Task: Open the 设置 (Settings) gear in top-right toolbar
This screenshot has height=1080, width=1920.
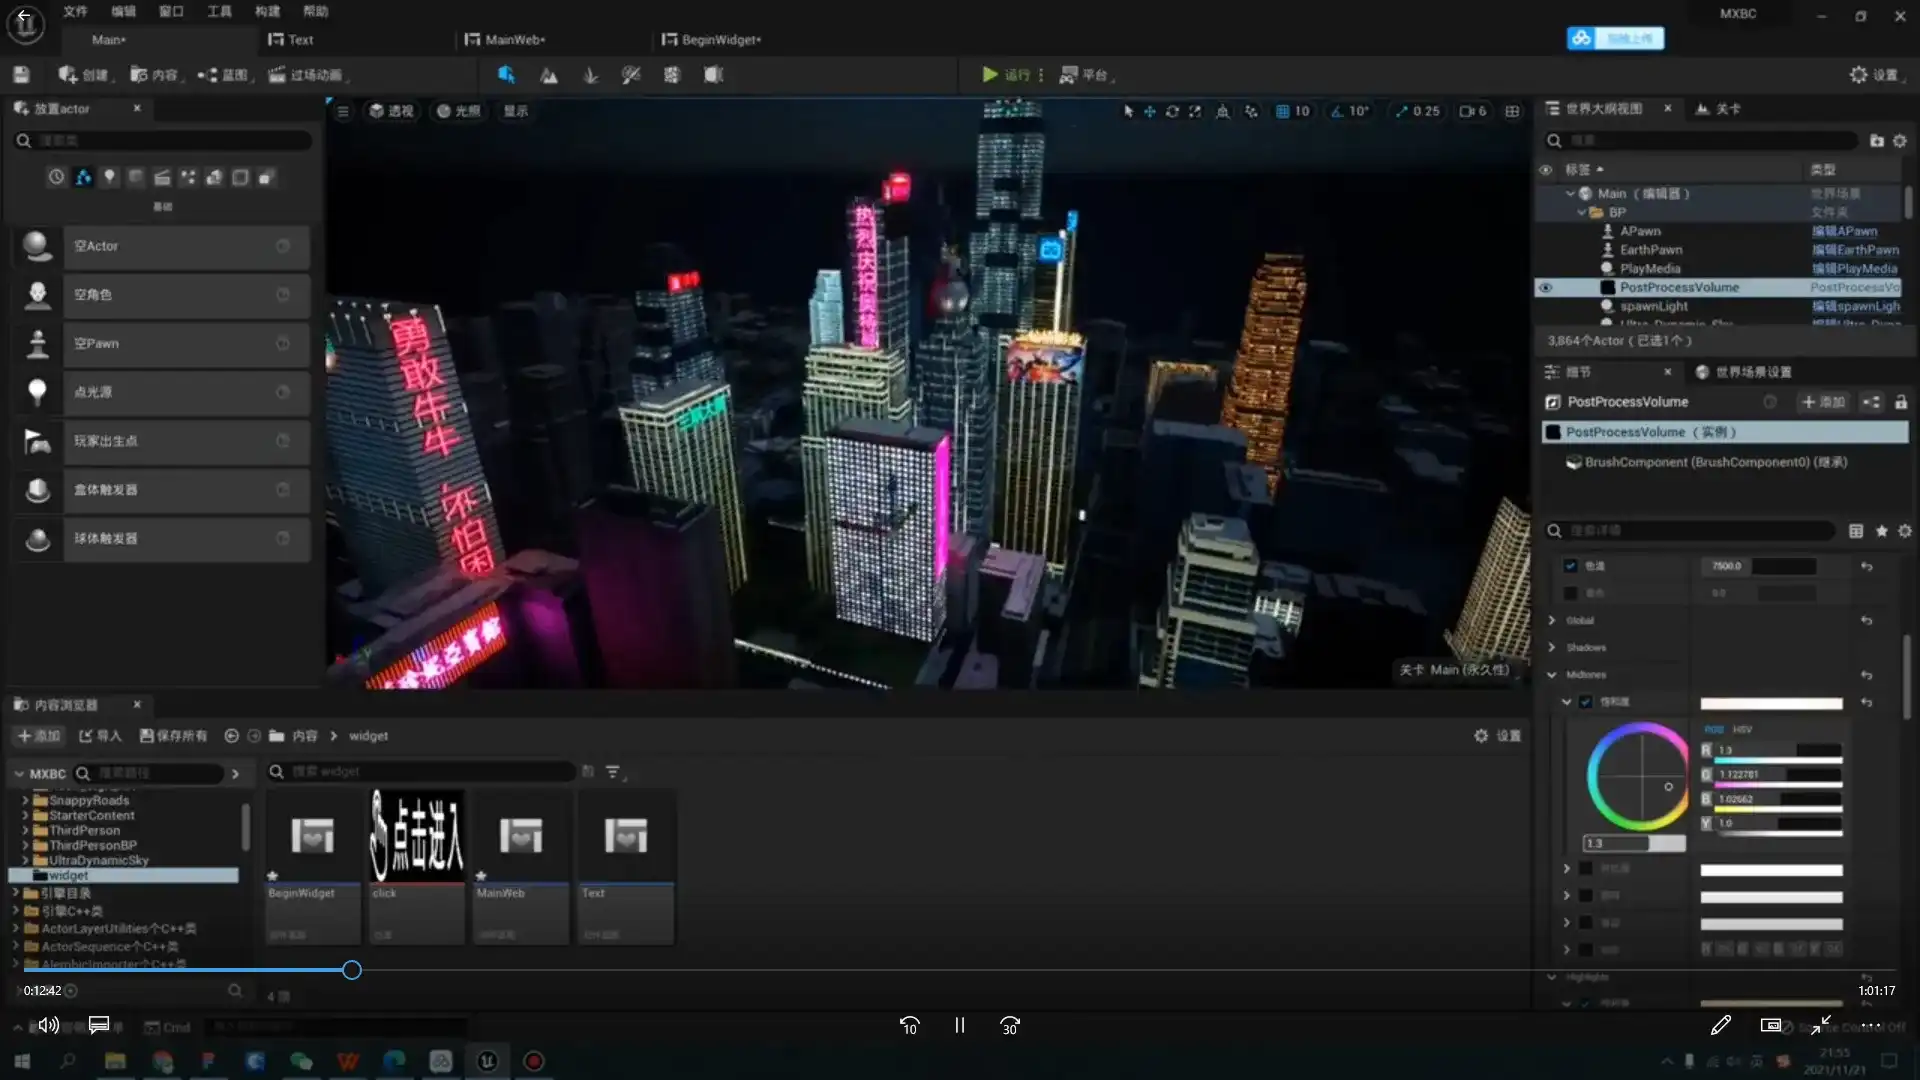Action: [x=1857, y=74]
